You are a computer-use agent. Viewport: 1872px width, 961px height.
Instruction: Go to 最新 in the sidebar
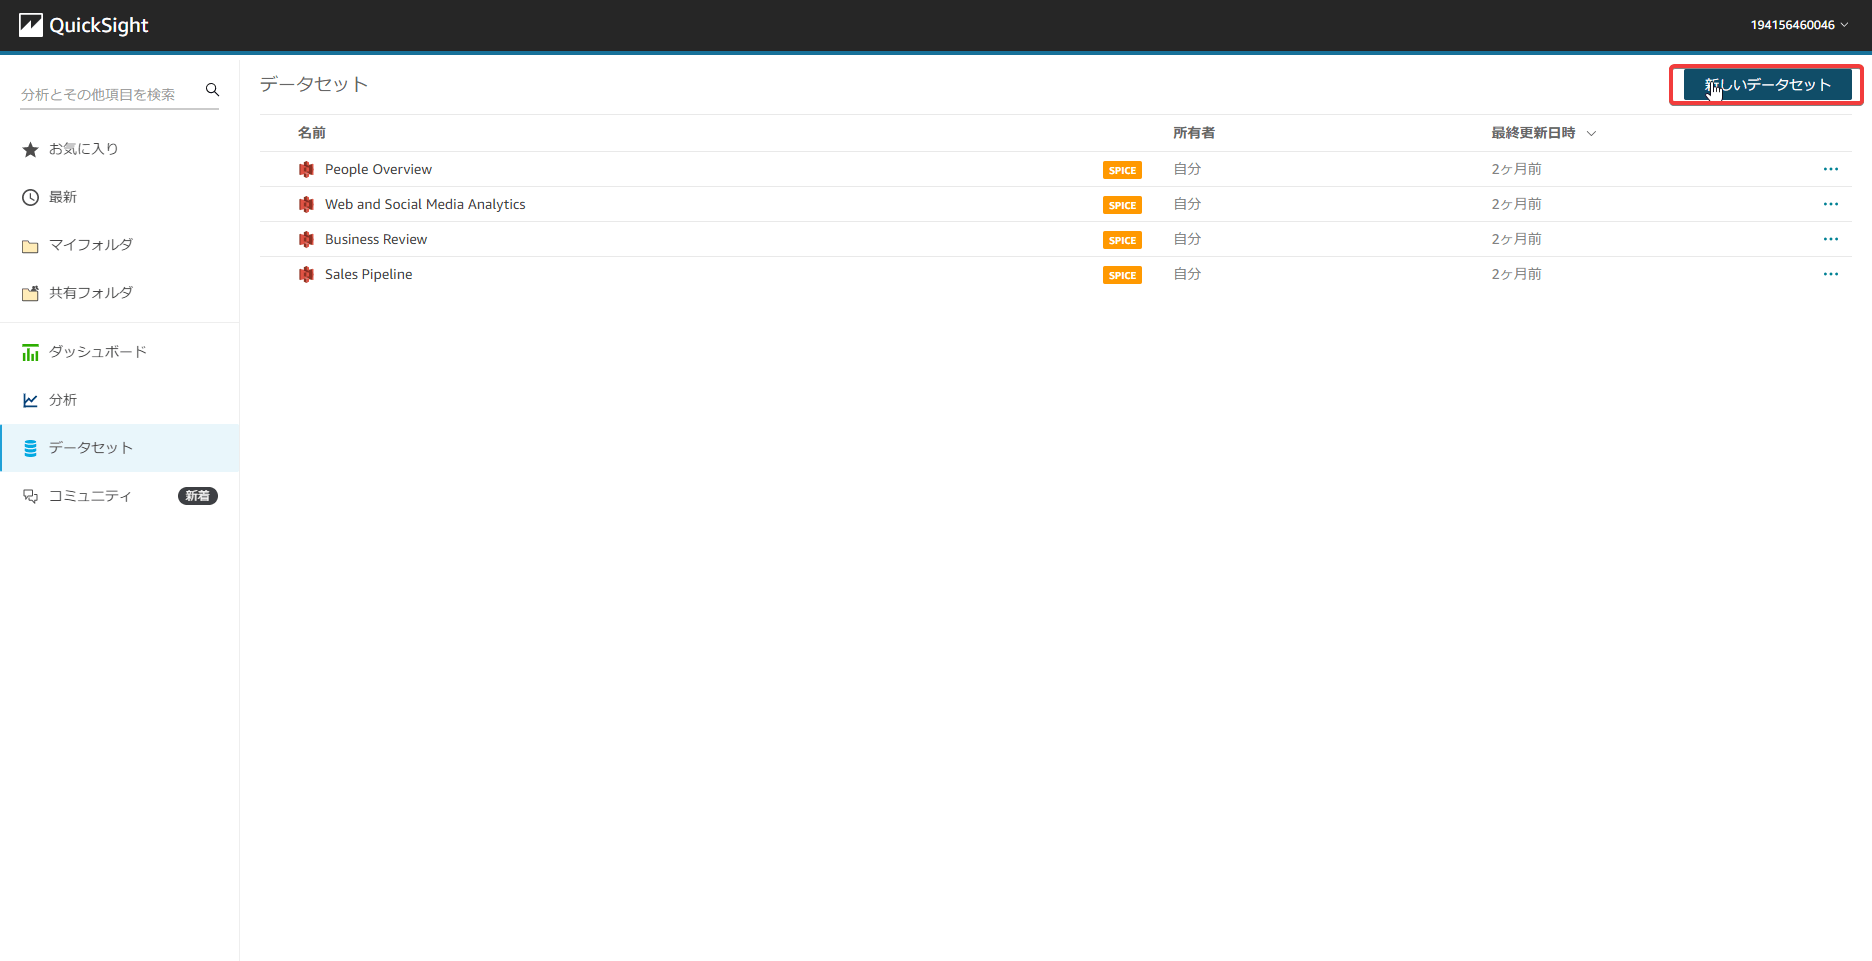coord(120,197)
